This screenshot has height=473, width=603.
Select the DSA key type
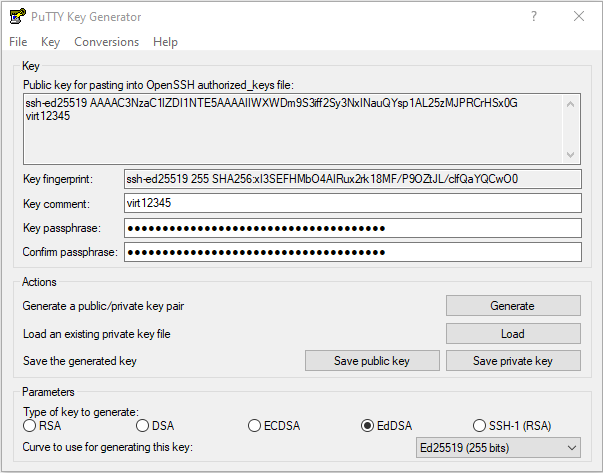pos(144,426)
